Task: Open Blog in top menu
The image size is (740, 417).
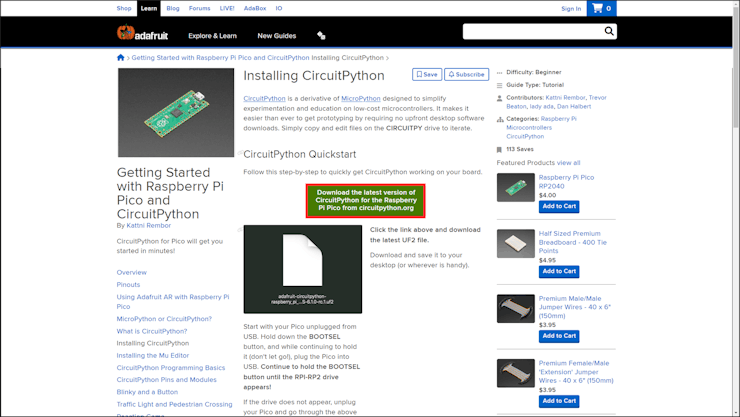Action: click(x=173, y=8)
